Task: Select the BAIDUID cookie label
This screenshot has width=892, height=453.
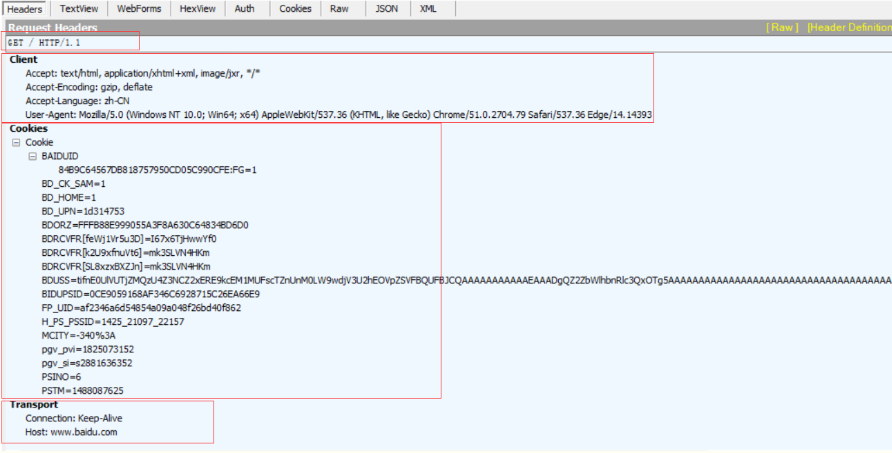Action: click(x=60, y=156)
